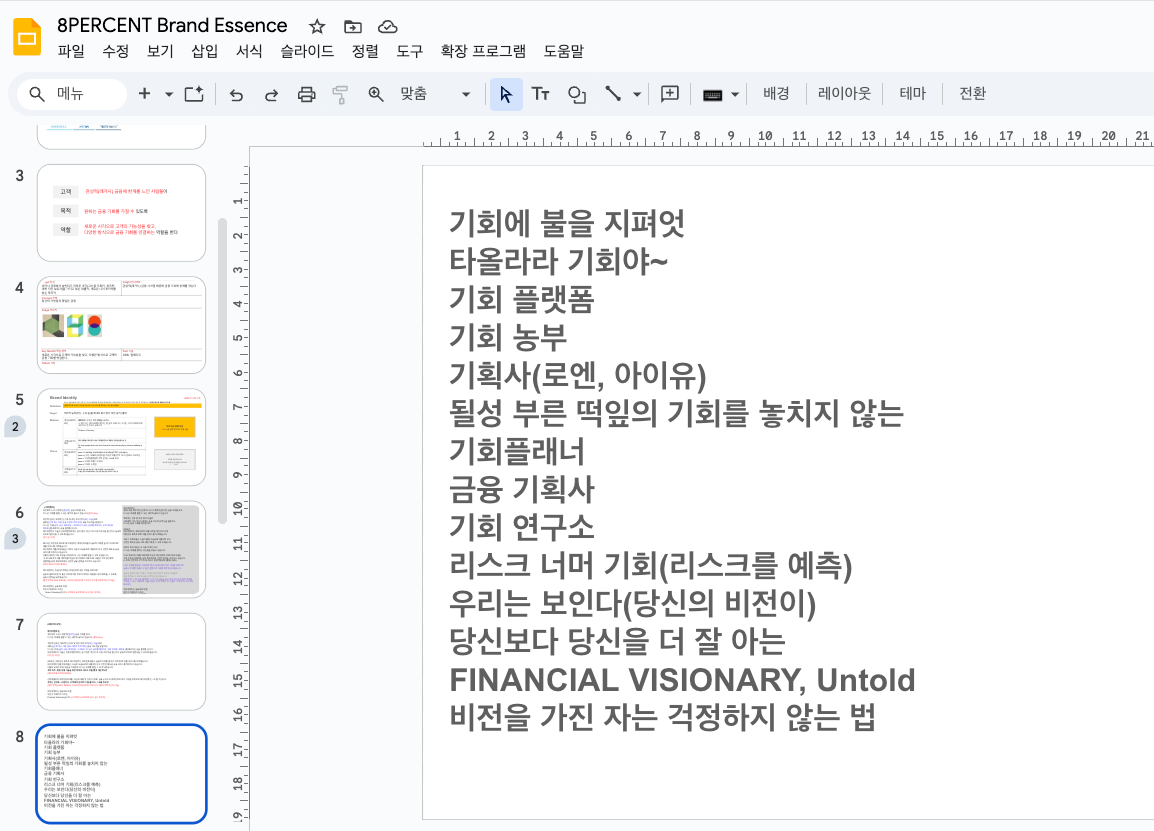The width and height of the screenshot is (1154, 831).
Task: Click the new slide with template icon
Action: point(194,93)
